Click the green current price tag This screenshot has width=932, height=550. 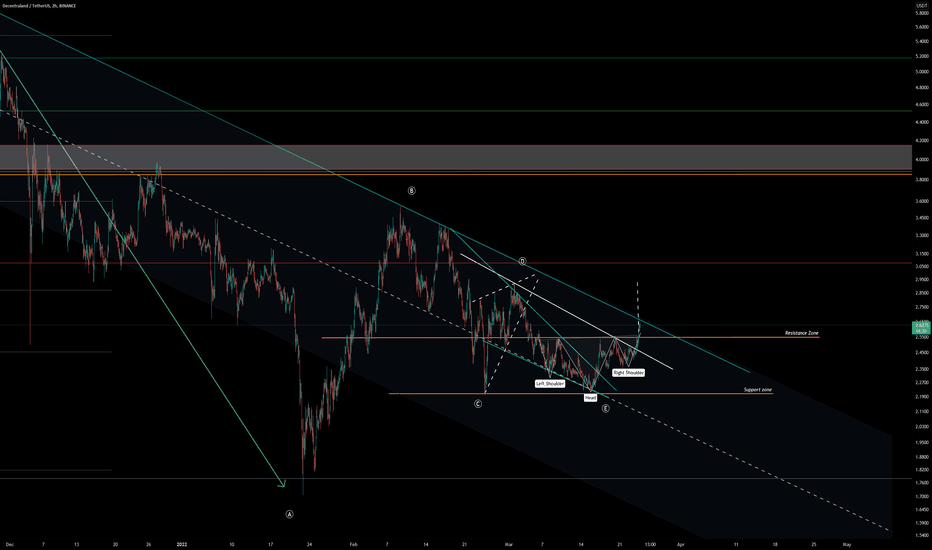[921, 328]
